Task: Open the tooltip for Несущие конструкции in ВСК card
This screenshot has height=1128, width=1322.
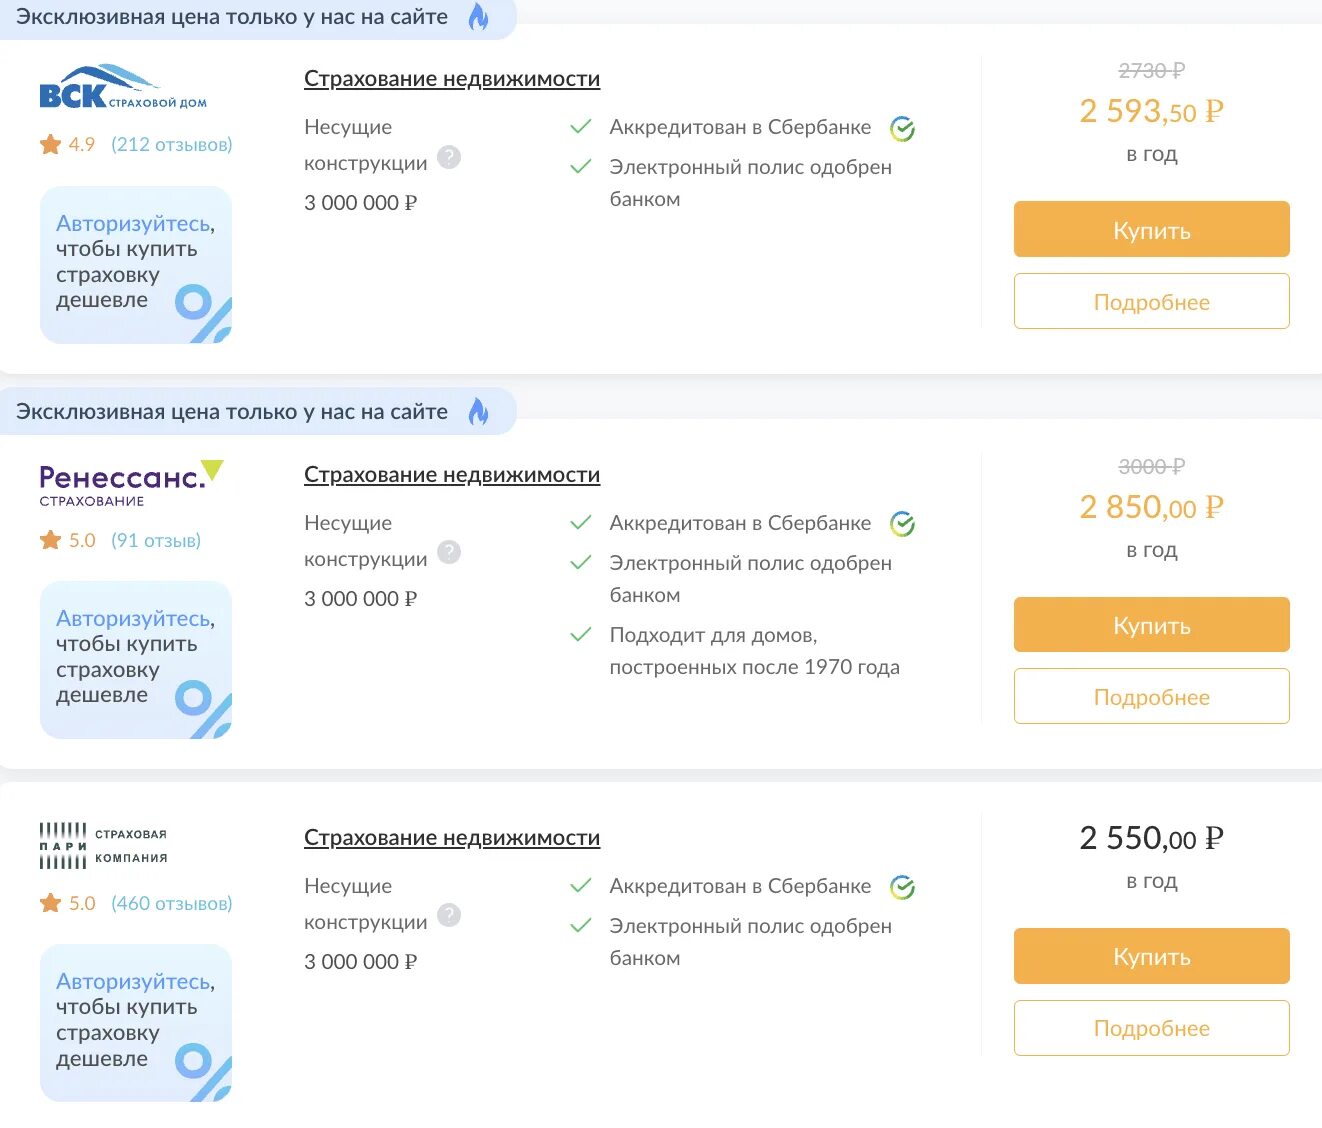Action: [448, 157]
